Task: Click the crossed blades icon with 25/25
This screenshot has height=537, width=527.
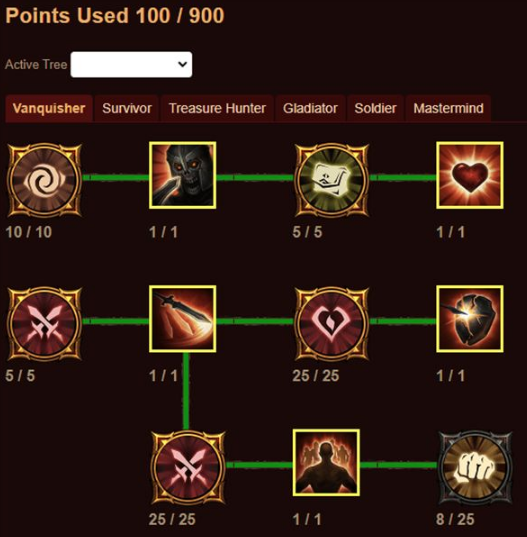Action: click(x=188, y=467)
